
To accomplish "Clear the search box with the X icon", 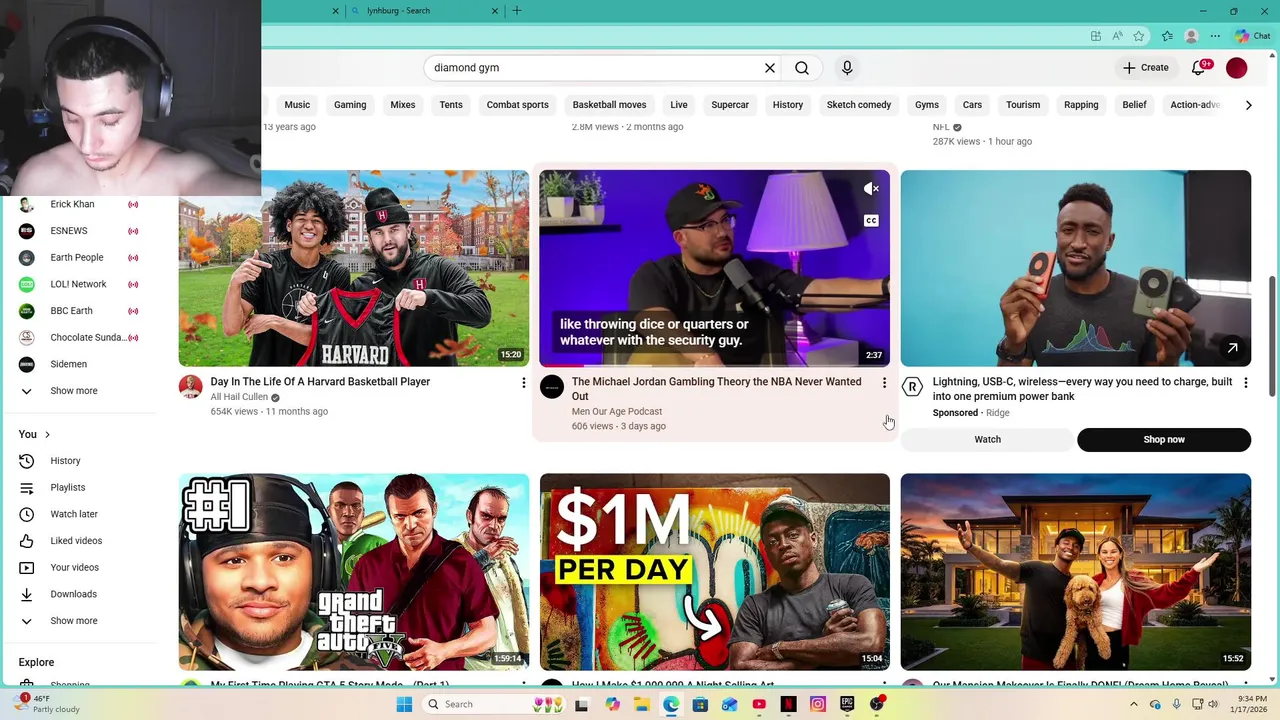I will coord(770,68).
